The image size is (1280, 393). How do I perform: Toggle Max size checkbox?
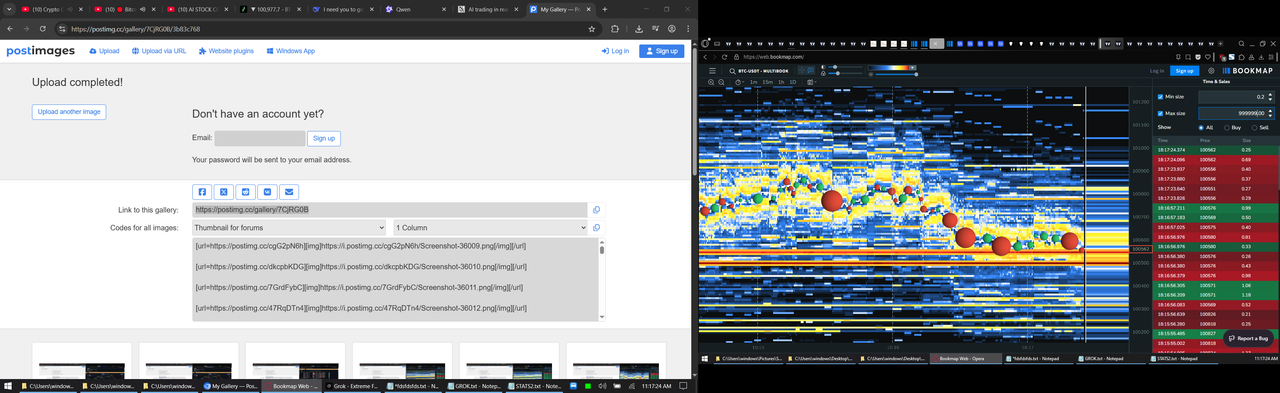[x=1160, y=113]
